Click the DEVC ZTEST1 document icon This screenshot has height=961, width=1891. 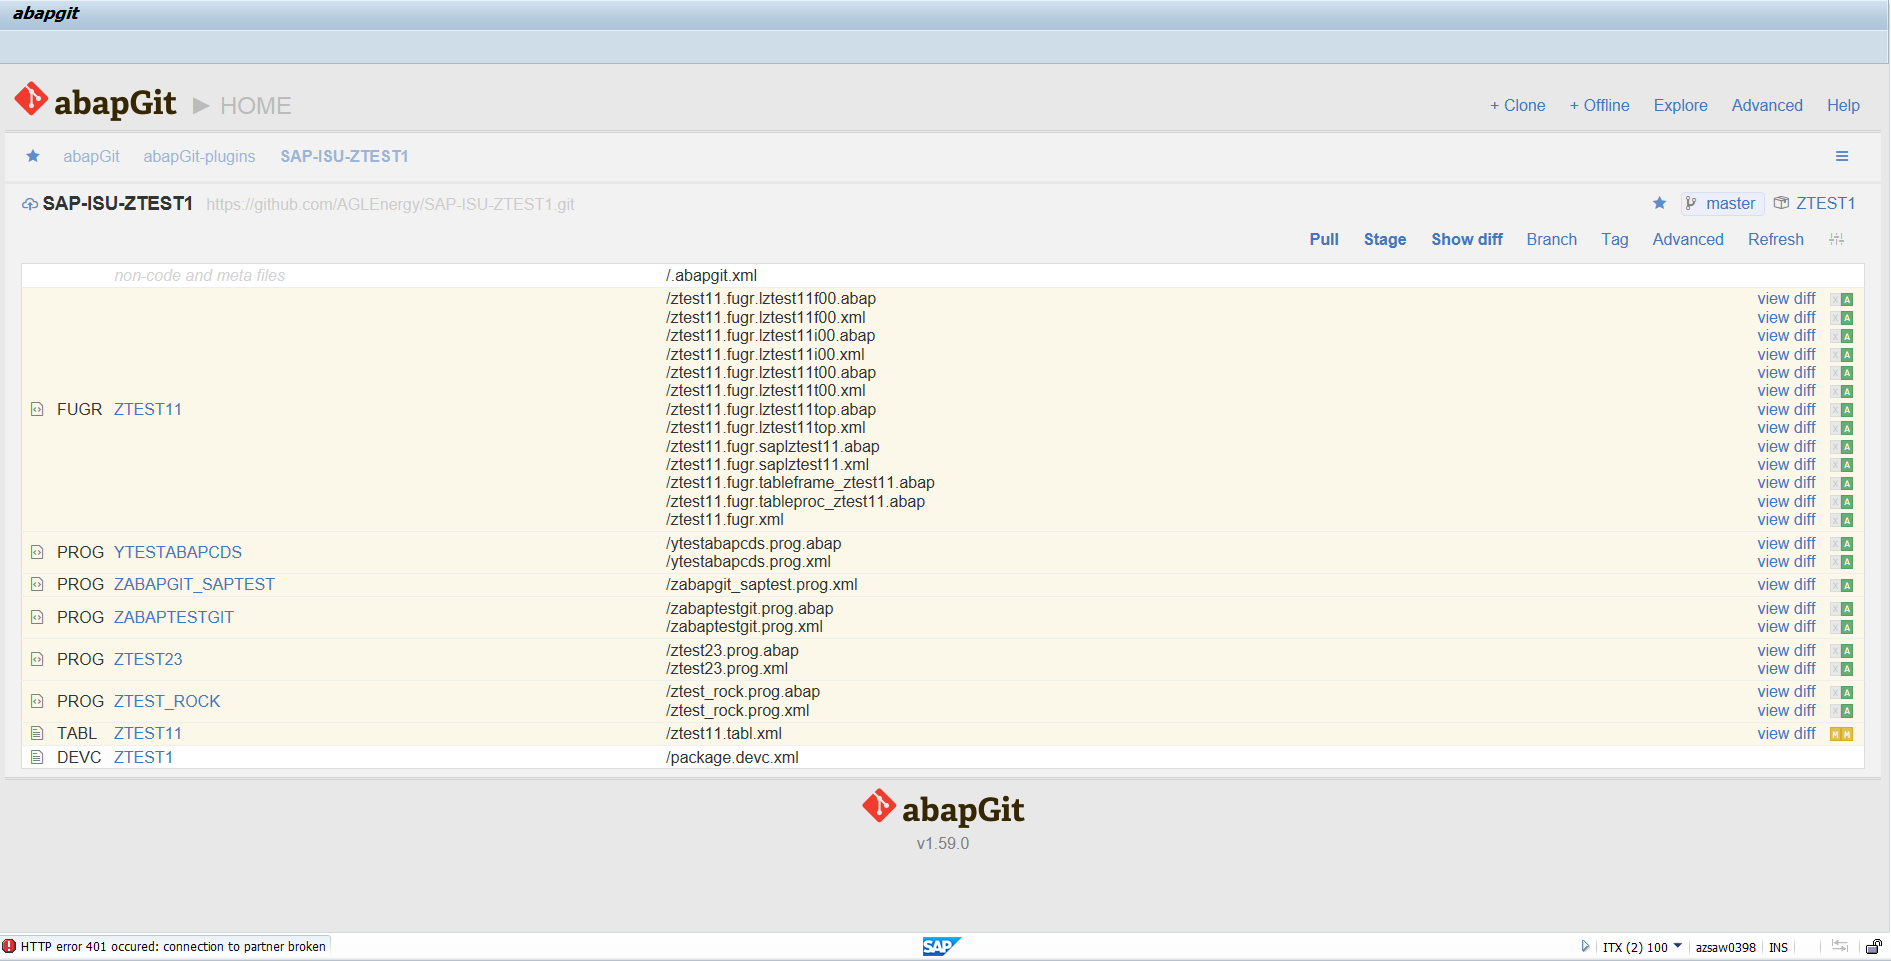tap(37, 757)
